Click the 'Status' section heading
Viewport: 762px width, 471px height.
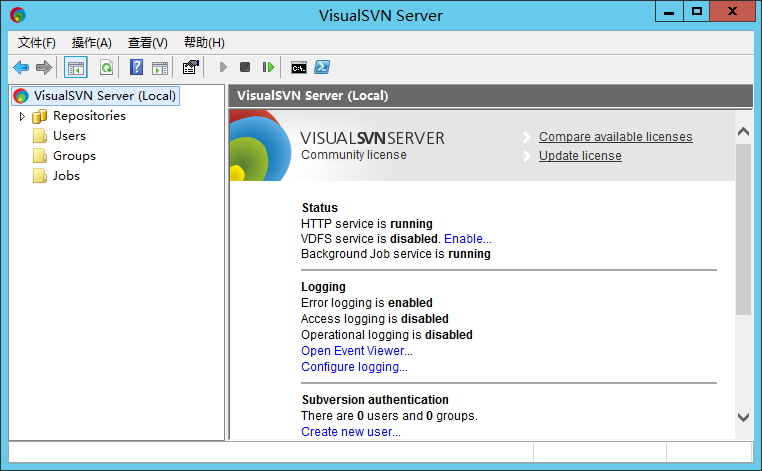320,208
